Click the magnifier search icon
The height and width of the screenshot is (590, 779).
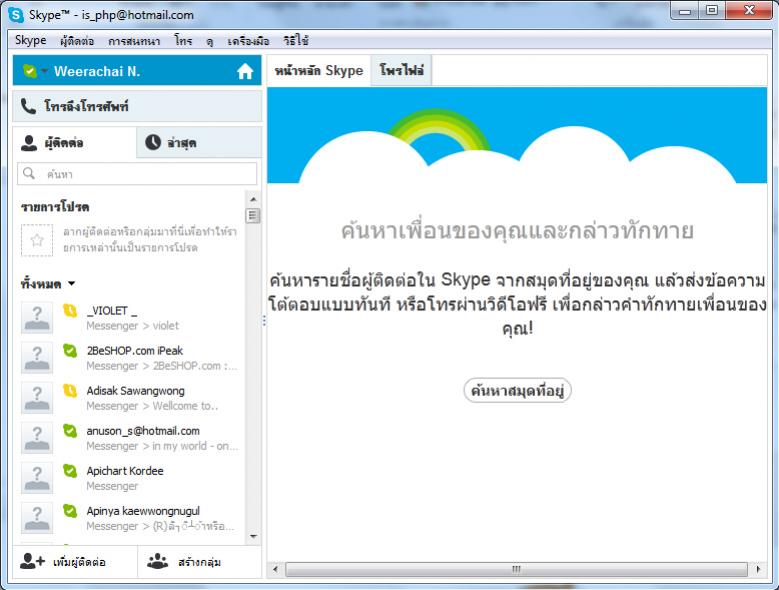pyautogui.click(x=29, y=173)
